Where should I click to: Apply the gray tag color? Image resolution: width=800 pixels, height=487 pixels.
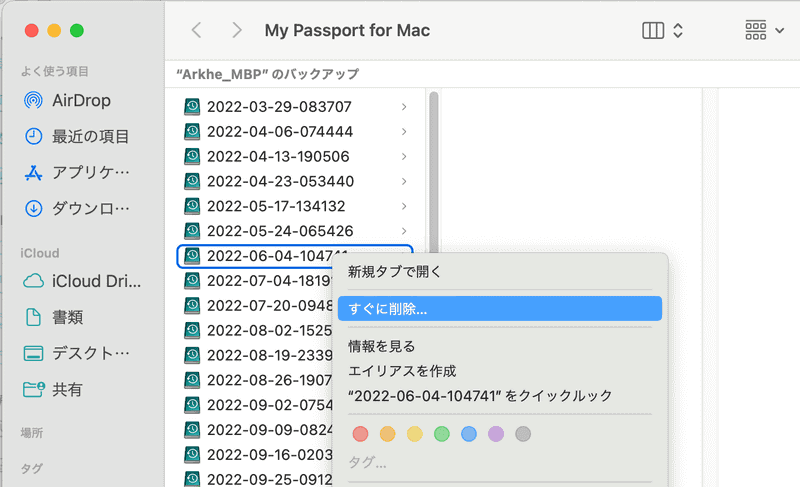pos(523,434)
